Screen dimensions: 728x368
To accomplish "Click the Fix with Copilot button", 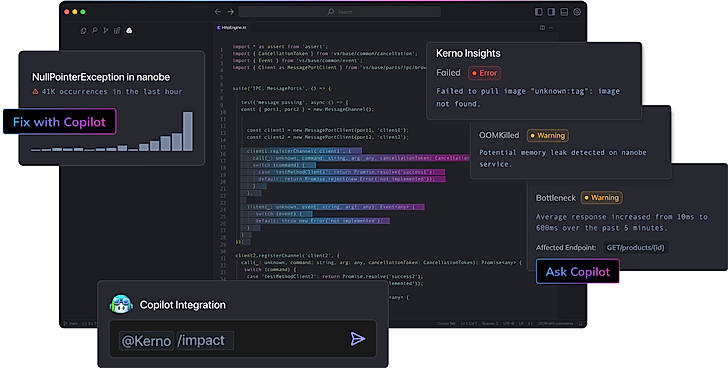I will tap(59, 122).
